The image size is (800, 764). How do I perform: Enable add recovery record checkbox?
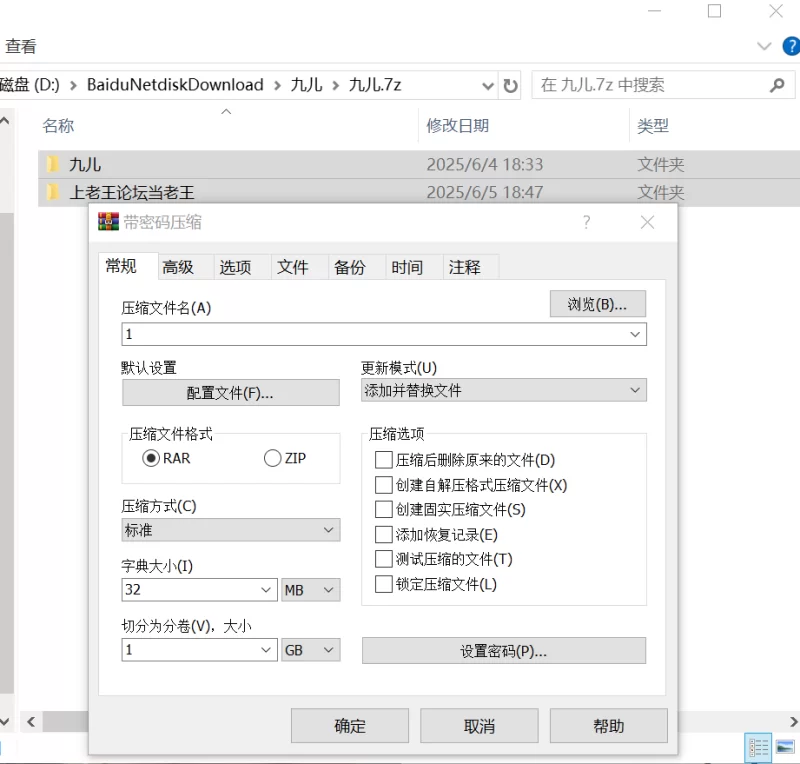(x=383, y=534)
